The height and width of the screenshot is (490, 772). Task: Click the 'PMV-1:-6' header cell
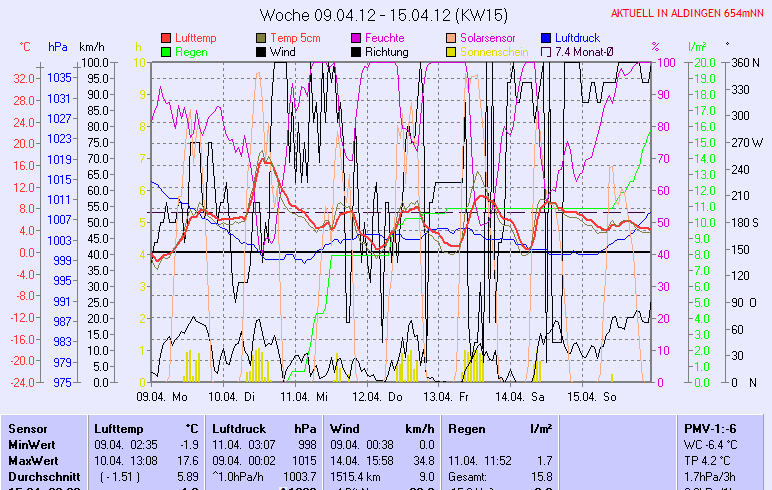[x=709, y=428]
